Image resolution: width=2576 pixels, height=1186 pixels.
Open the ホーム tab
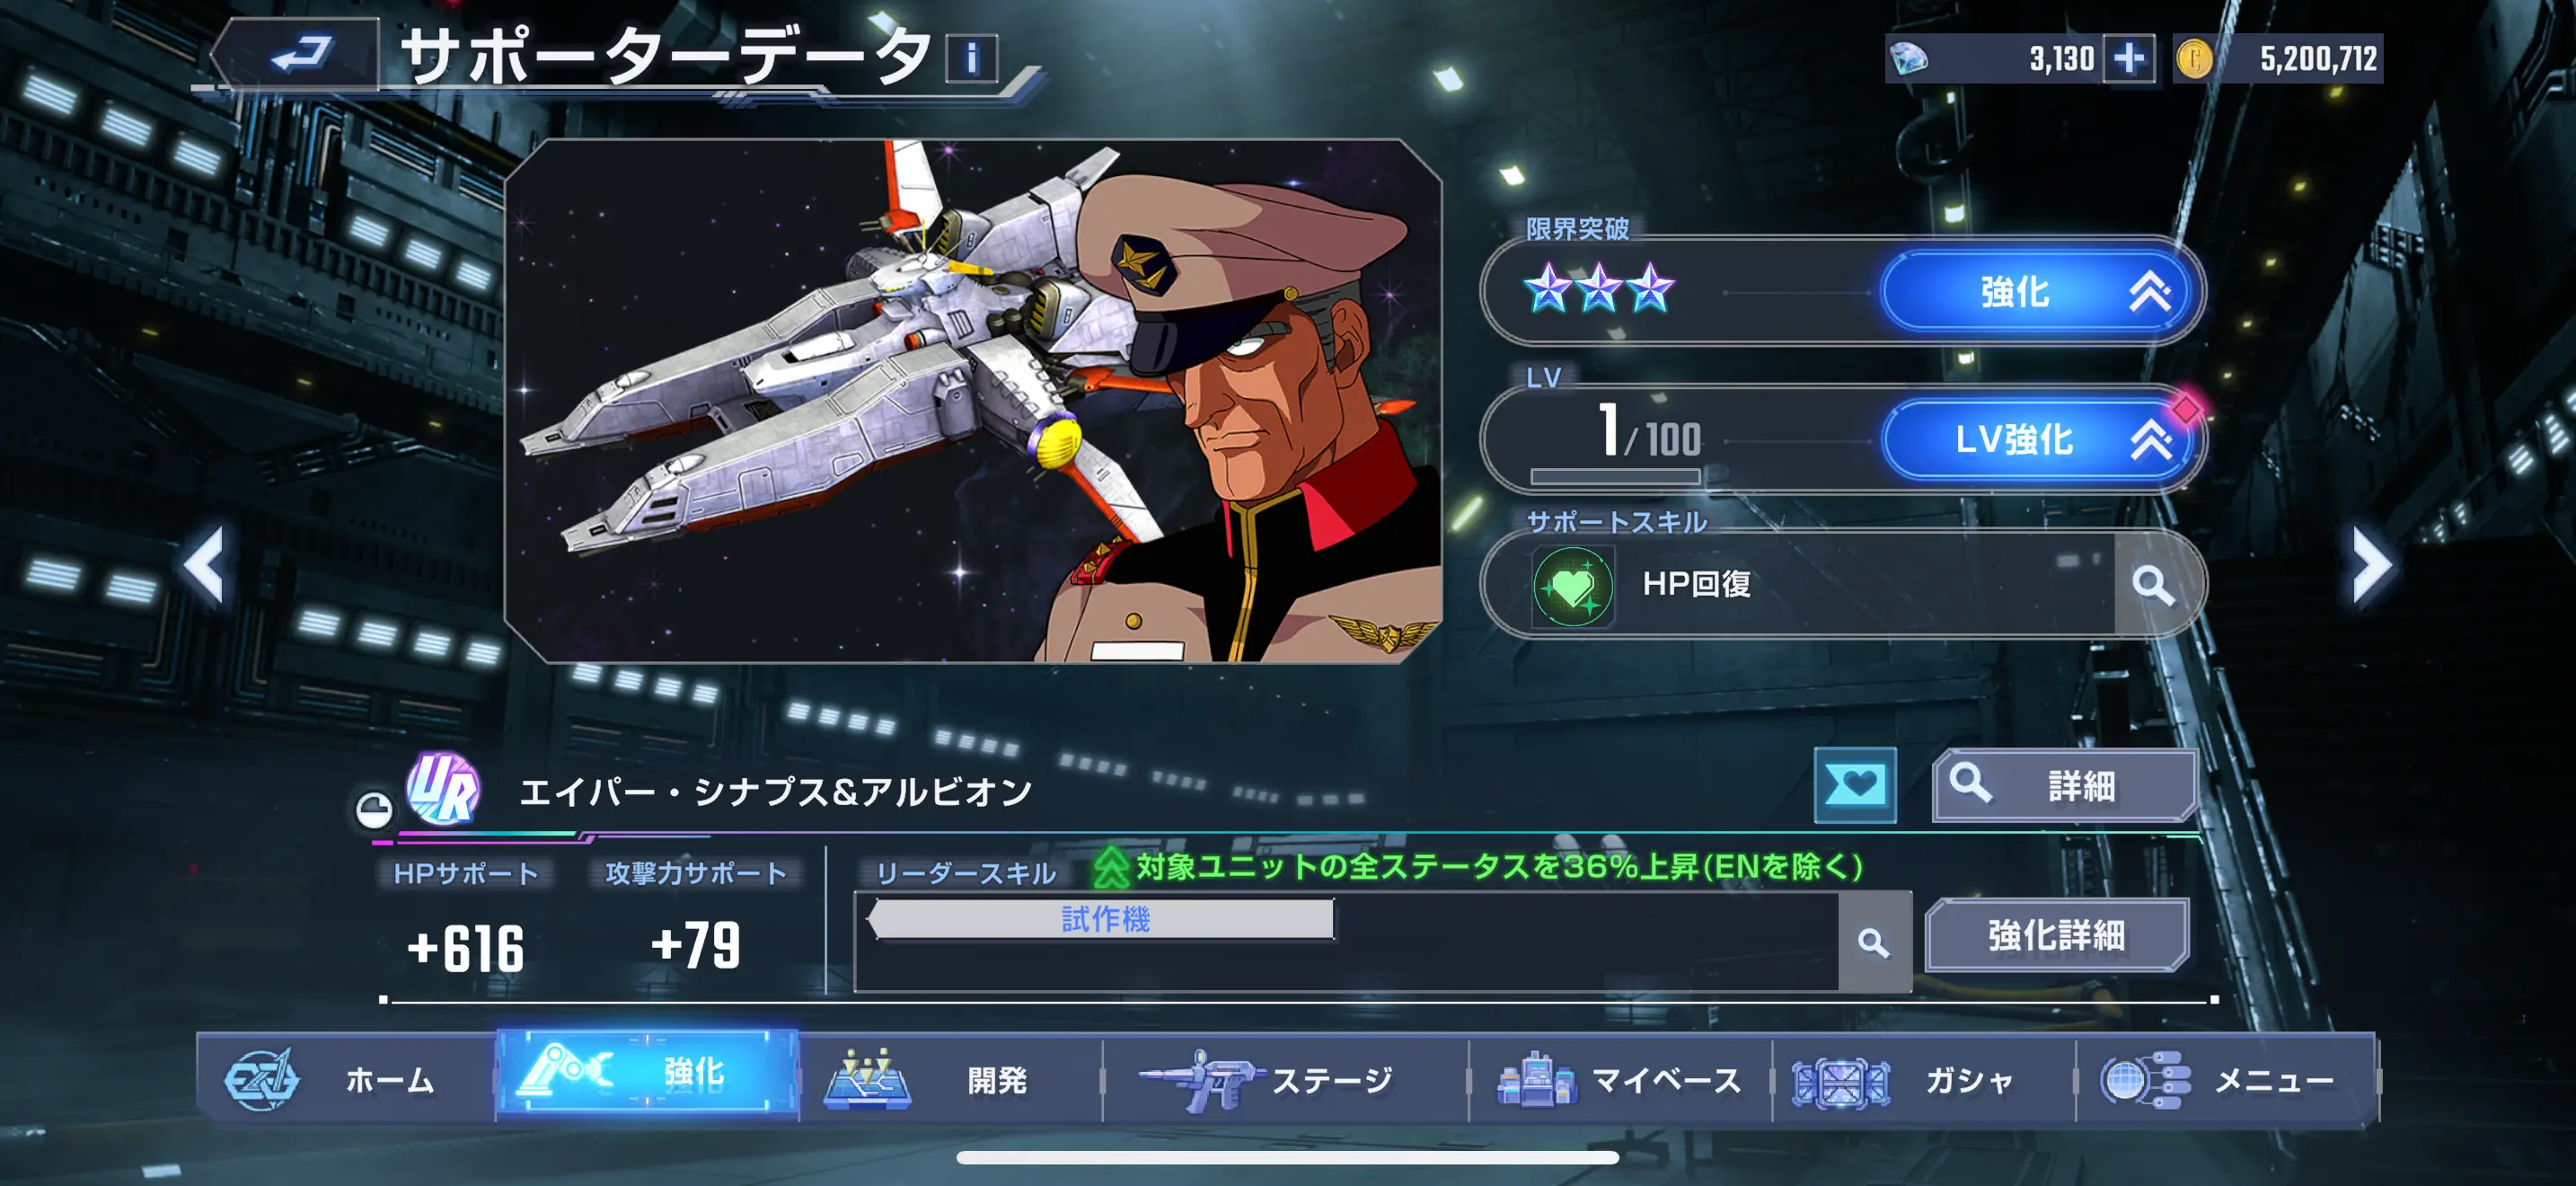click(346, 1080)
